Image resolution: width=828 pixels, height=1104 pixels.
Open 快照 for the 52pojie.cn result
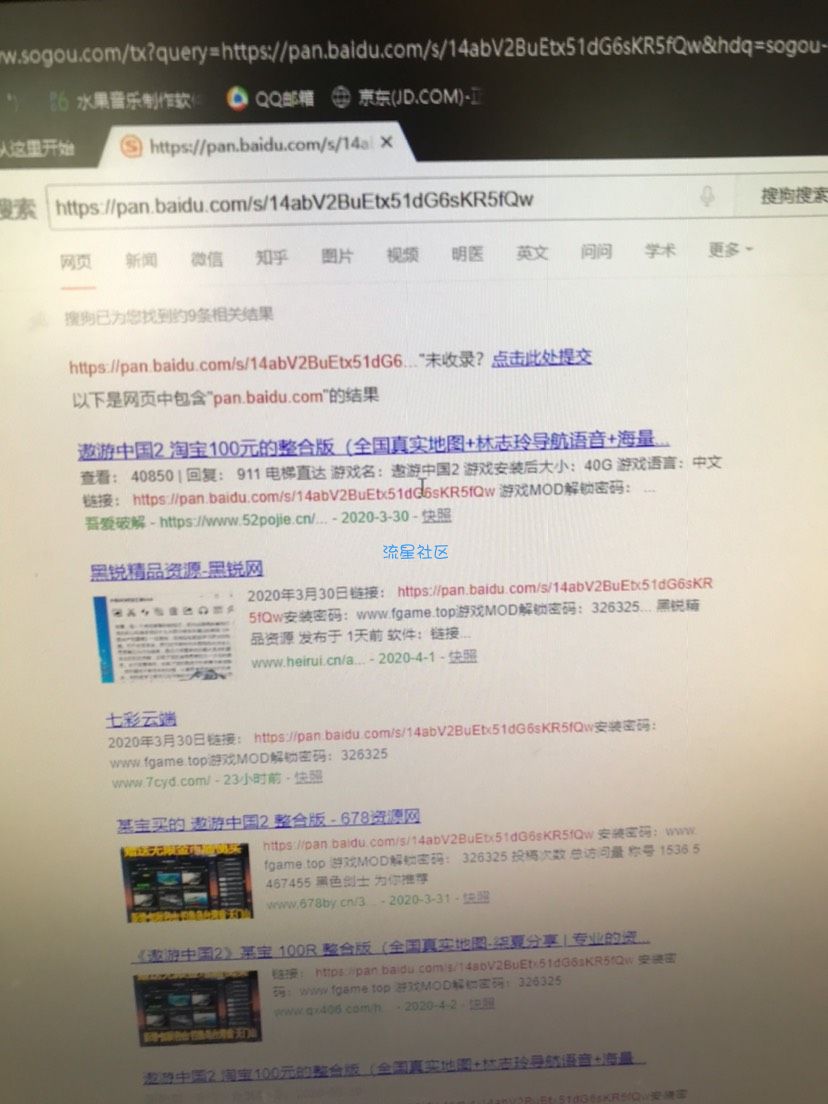(437, 516)
